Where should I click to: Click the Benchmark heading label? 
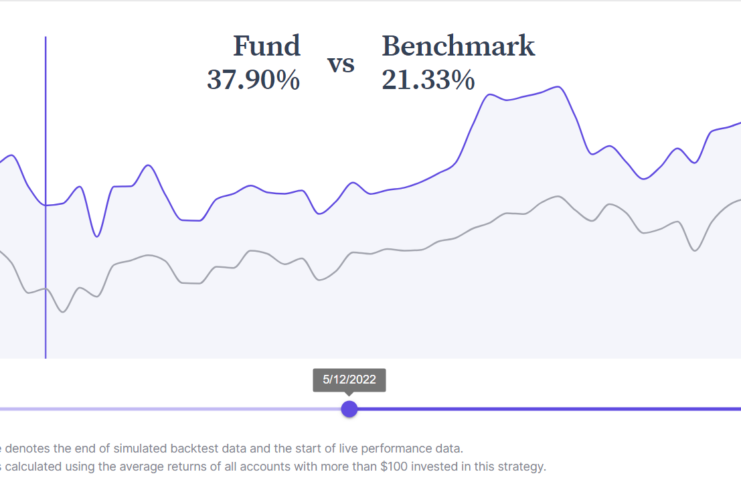458,46
